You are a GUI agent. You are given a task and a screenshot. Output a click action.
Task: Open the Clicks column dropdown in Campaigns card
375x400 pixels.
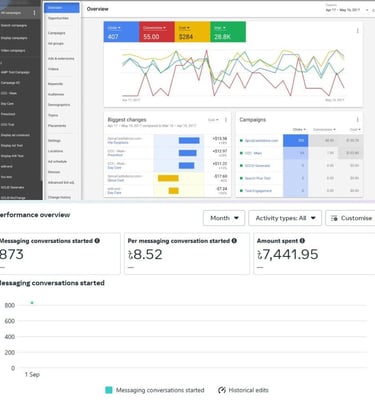pyautogui.click(x=299, y=129)
